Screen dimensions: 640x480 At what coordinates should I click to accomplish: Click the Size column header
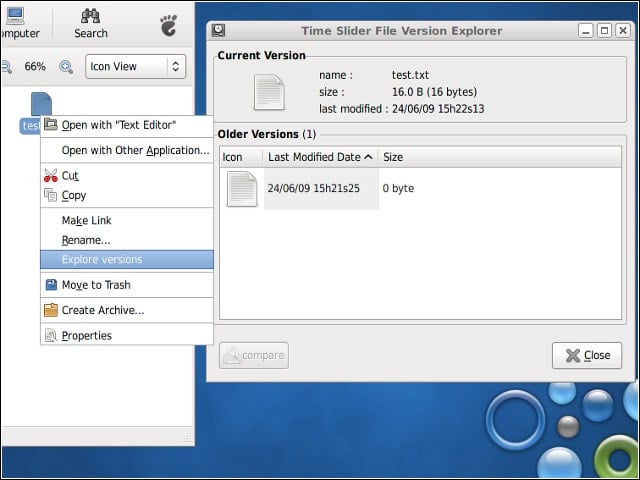(x=500, y=157)
